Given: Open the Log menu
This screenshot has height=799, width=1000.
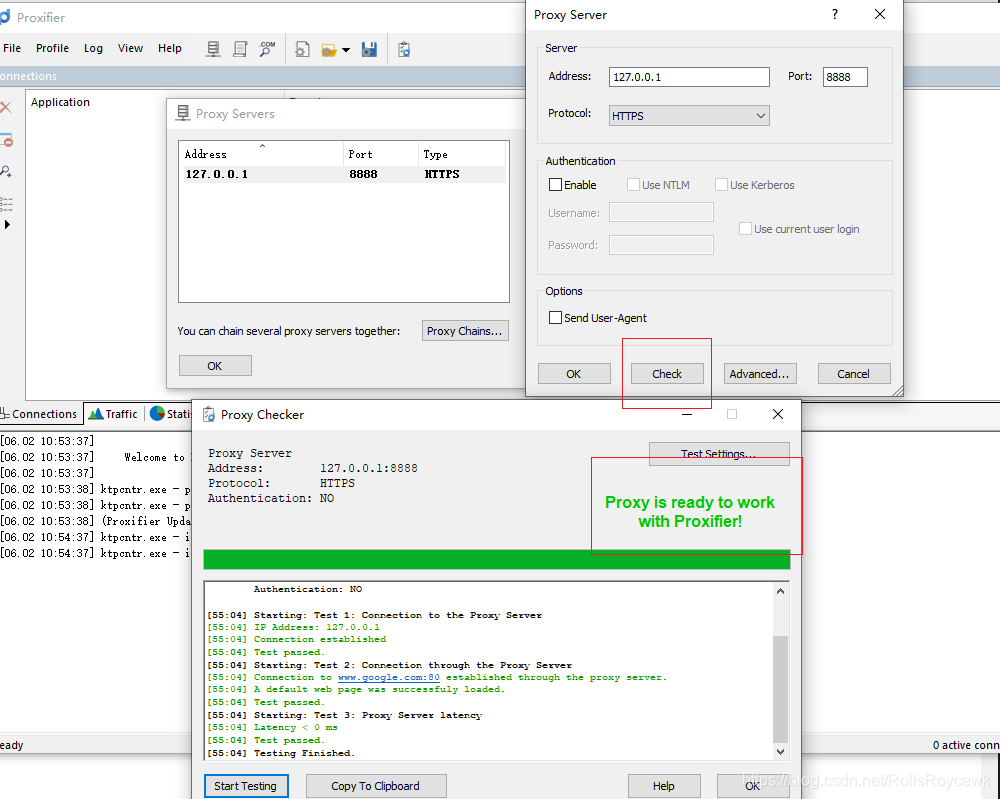Looking at the screenshot, I should [x=93, y=48].
